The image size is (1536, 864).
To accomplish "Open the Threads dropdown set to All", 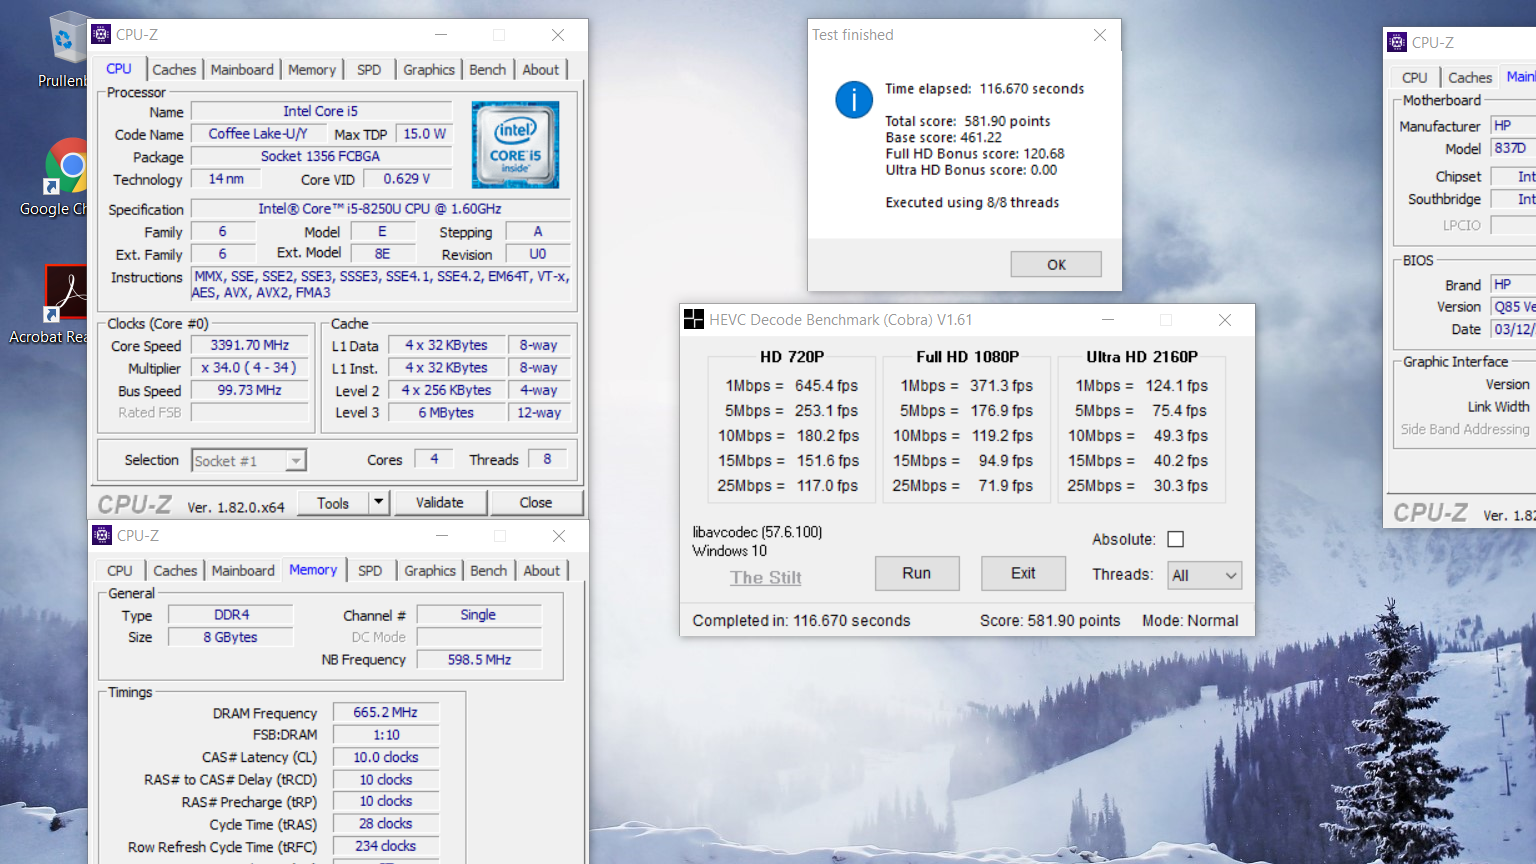I will coord(1204,575).
